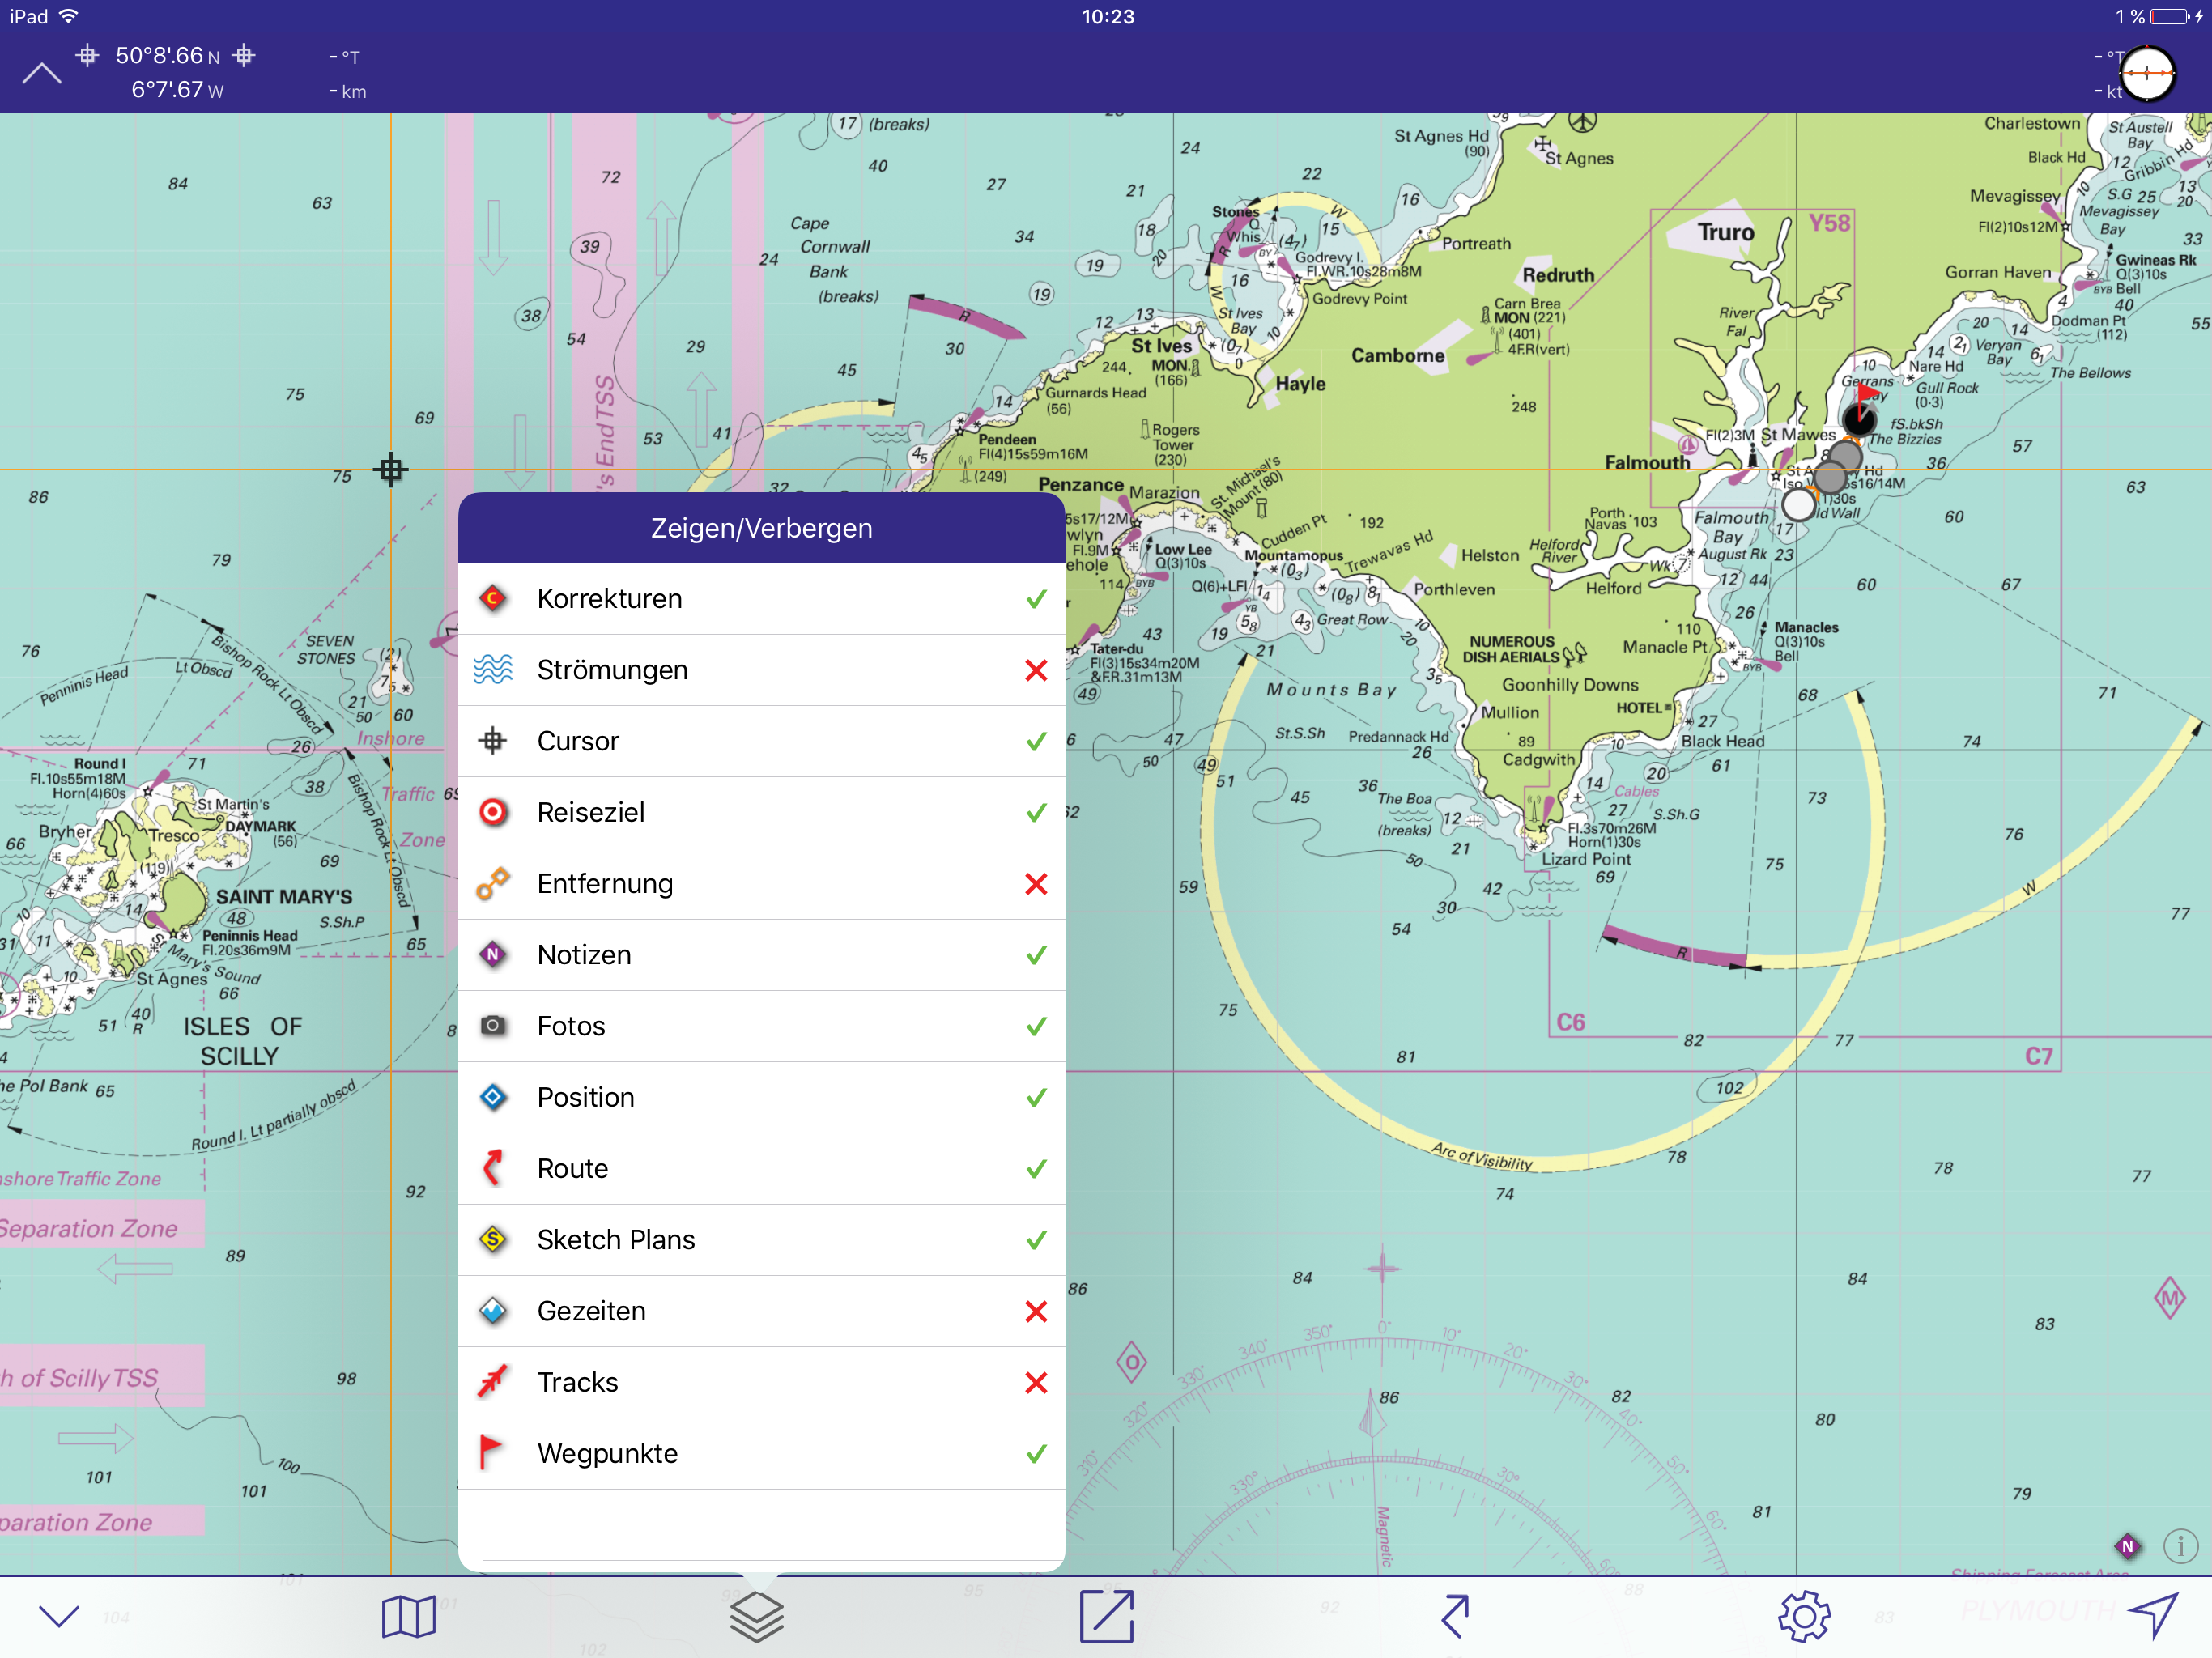Select the route planning arrow icon
Screen dimensions: 2212x1658
click(1455, 1616)
